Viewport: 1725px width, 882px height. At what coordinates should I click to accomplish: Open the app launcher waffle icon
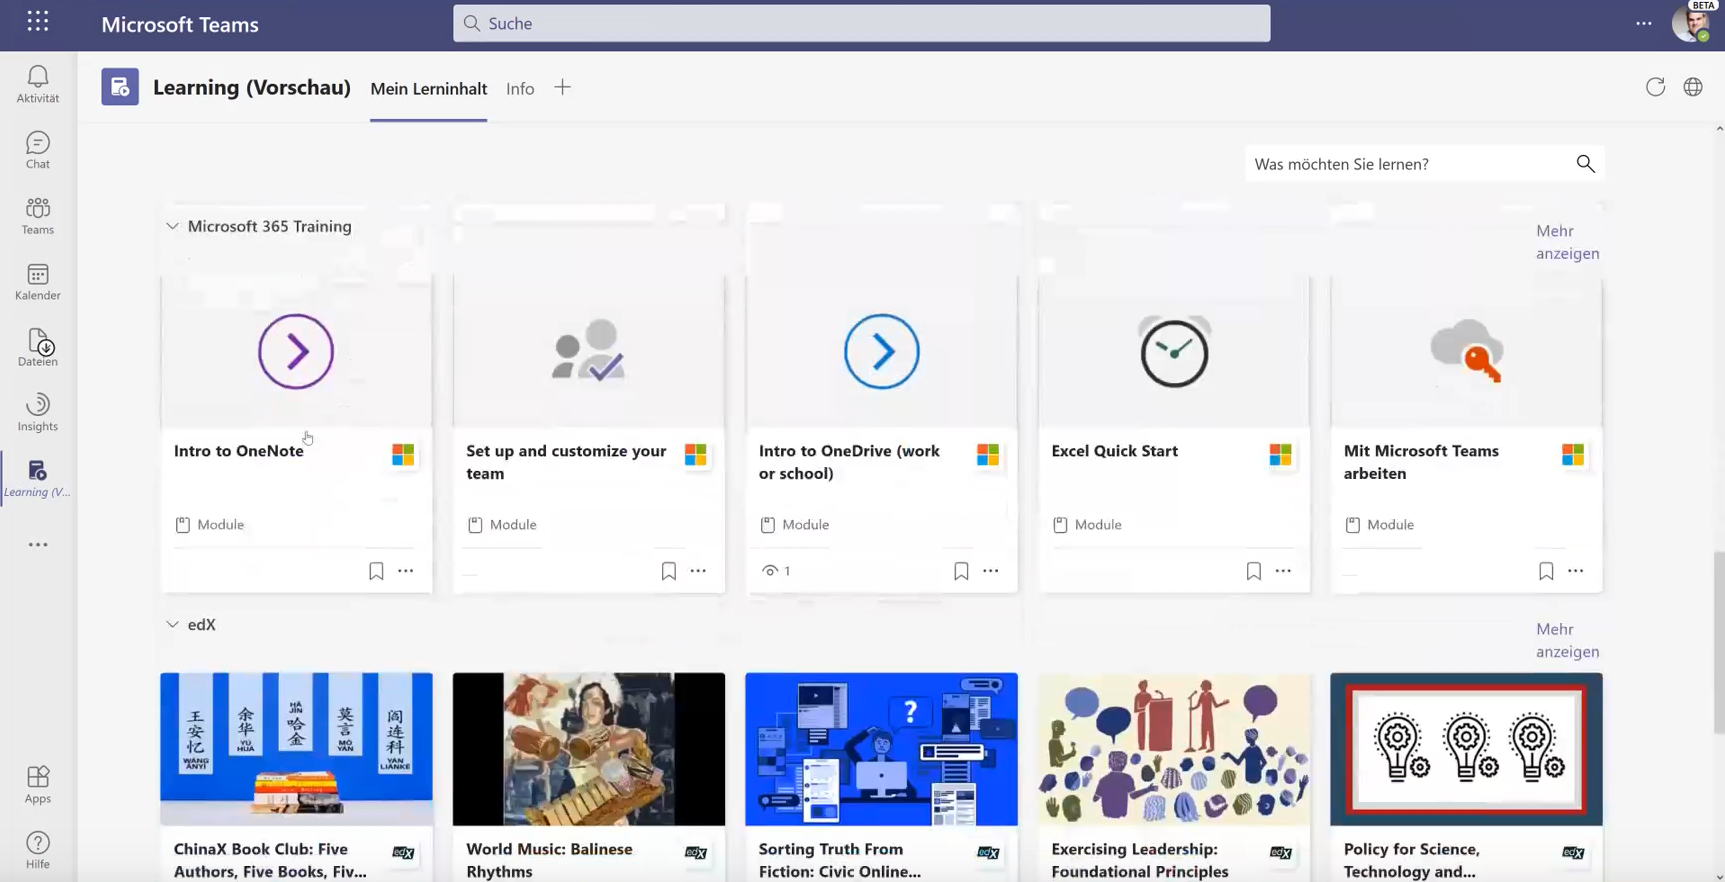pos(38,22)
